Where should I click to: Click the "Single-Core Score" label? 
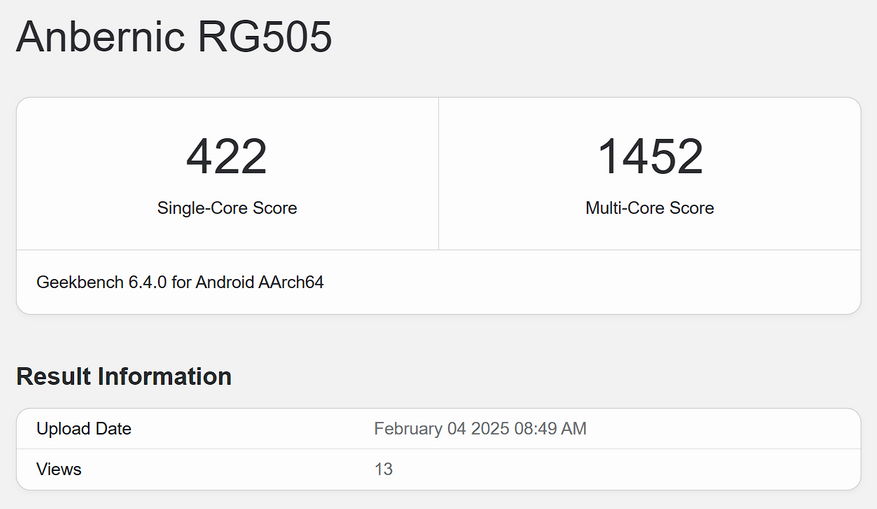(227, 208)
